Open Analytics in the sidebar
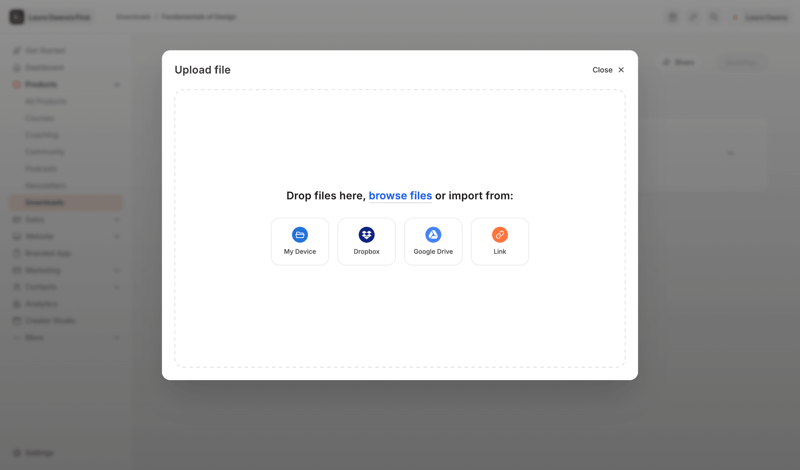 tap(41, 304)
